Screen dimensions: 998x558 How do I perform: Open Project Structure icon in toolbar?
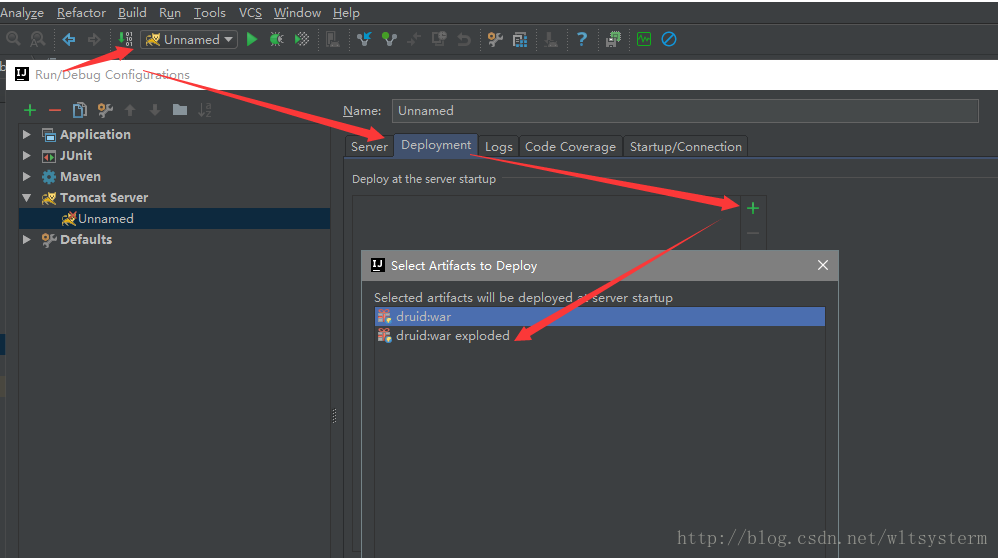tap(520, 39)
